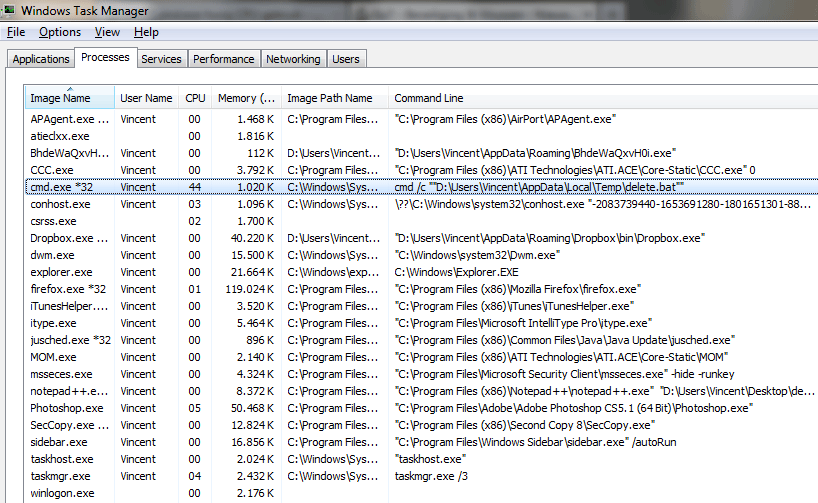The width and height of the screenshot is (818, 503).
Task: Click the delete.bat command line text
Action: [x=539, y=187]
